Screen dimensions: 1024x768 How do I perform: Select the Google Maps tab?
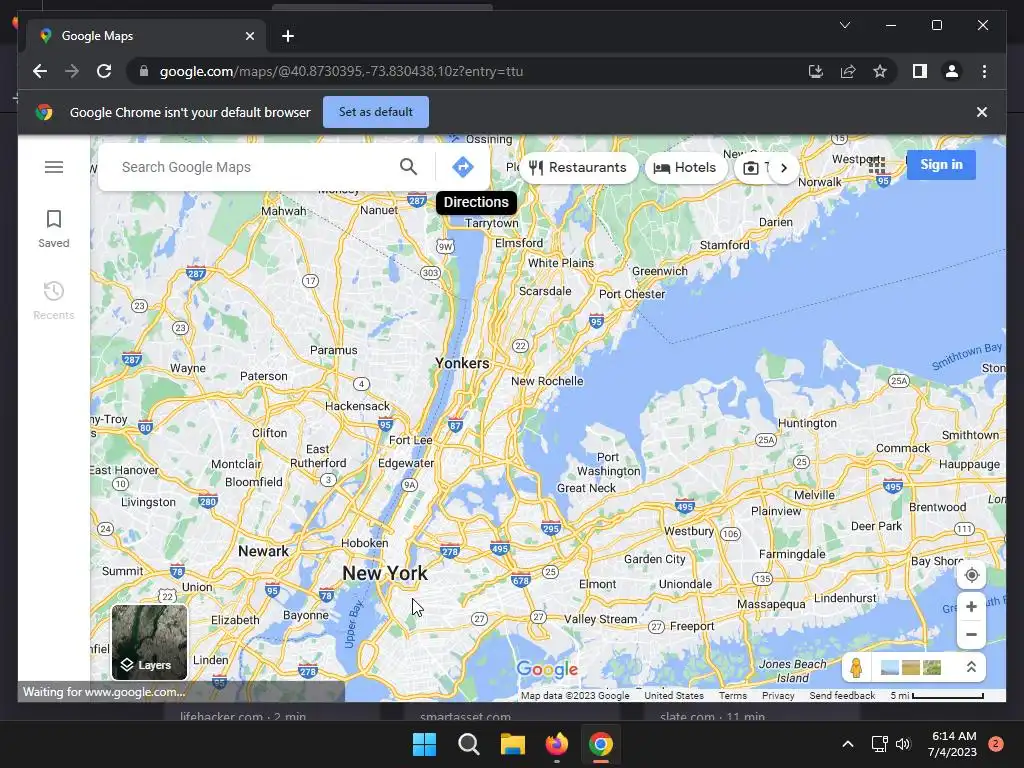click(x=145, y=36)
